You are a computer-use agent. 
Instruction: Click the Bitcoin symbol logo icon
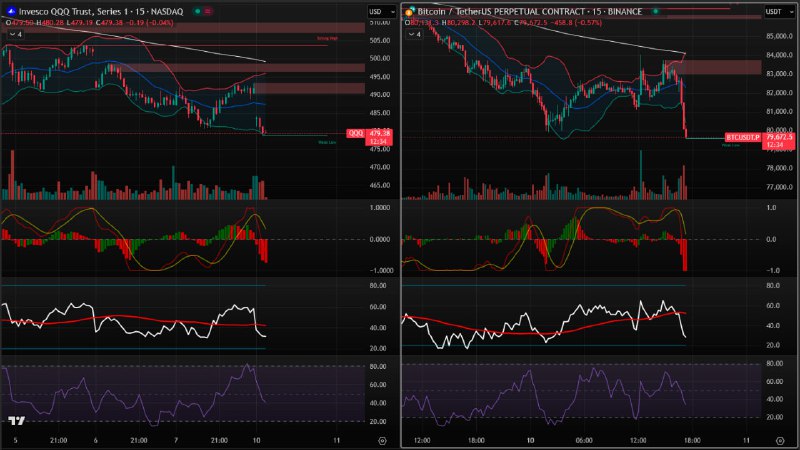pyautogui.click(x=409, y=11)
